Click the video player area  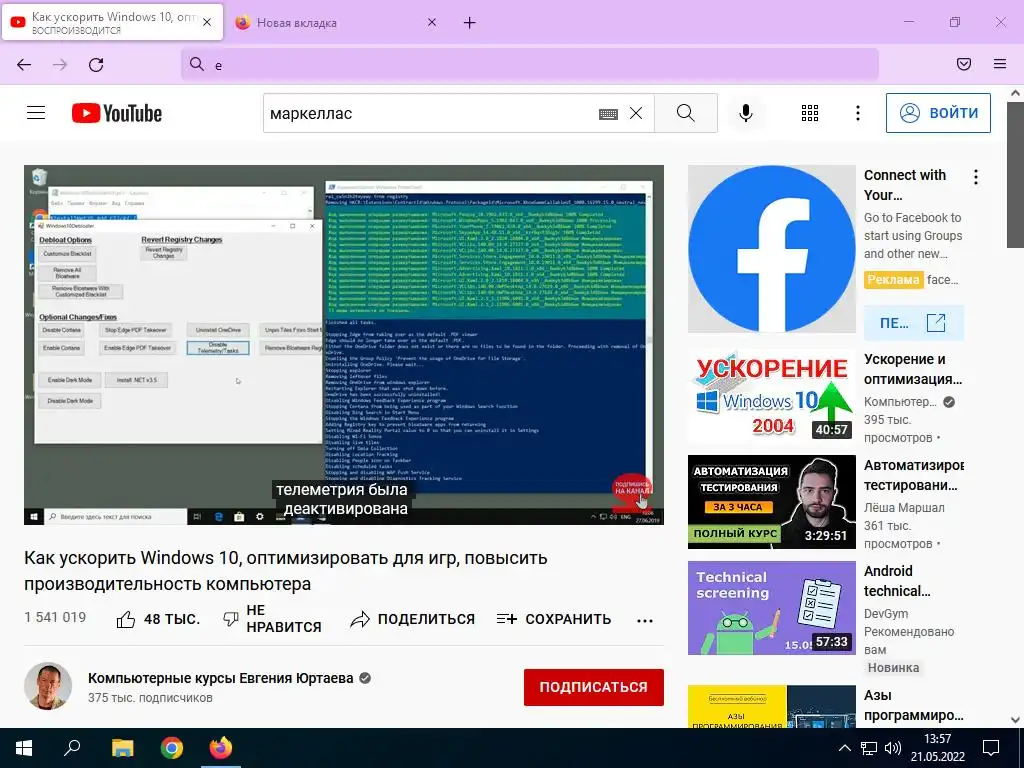click(344, 345)
